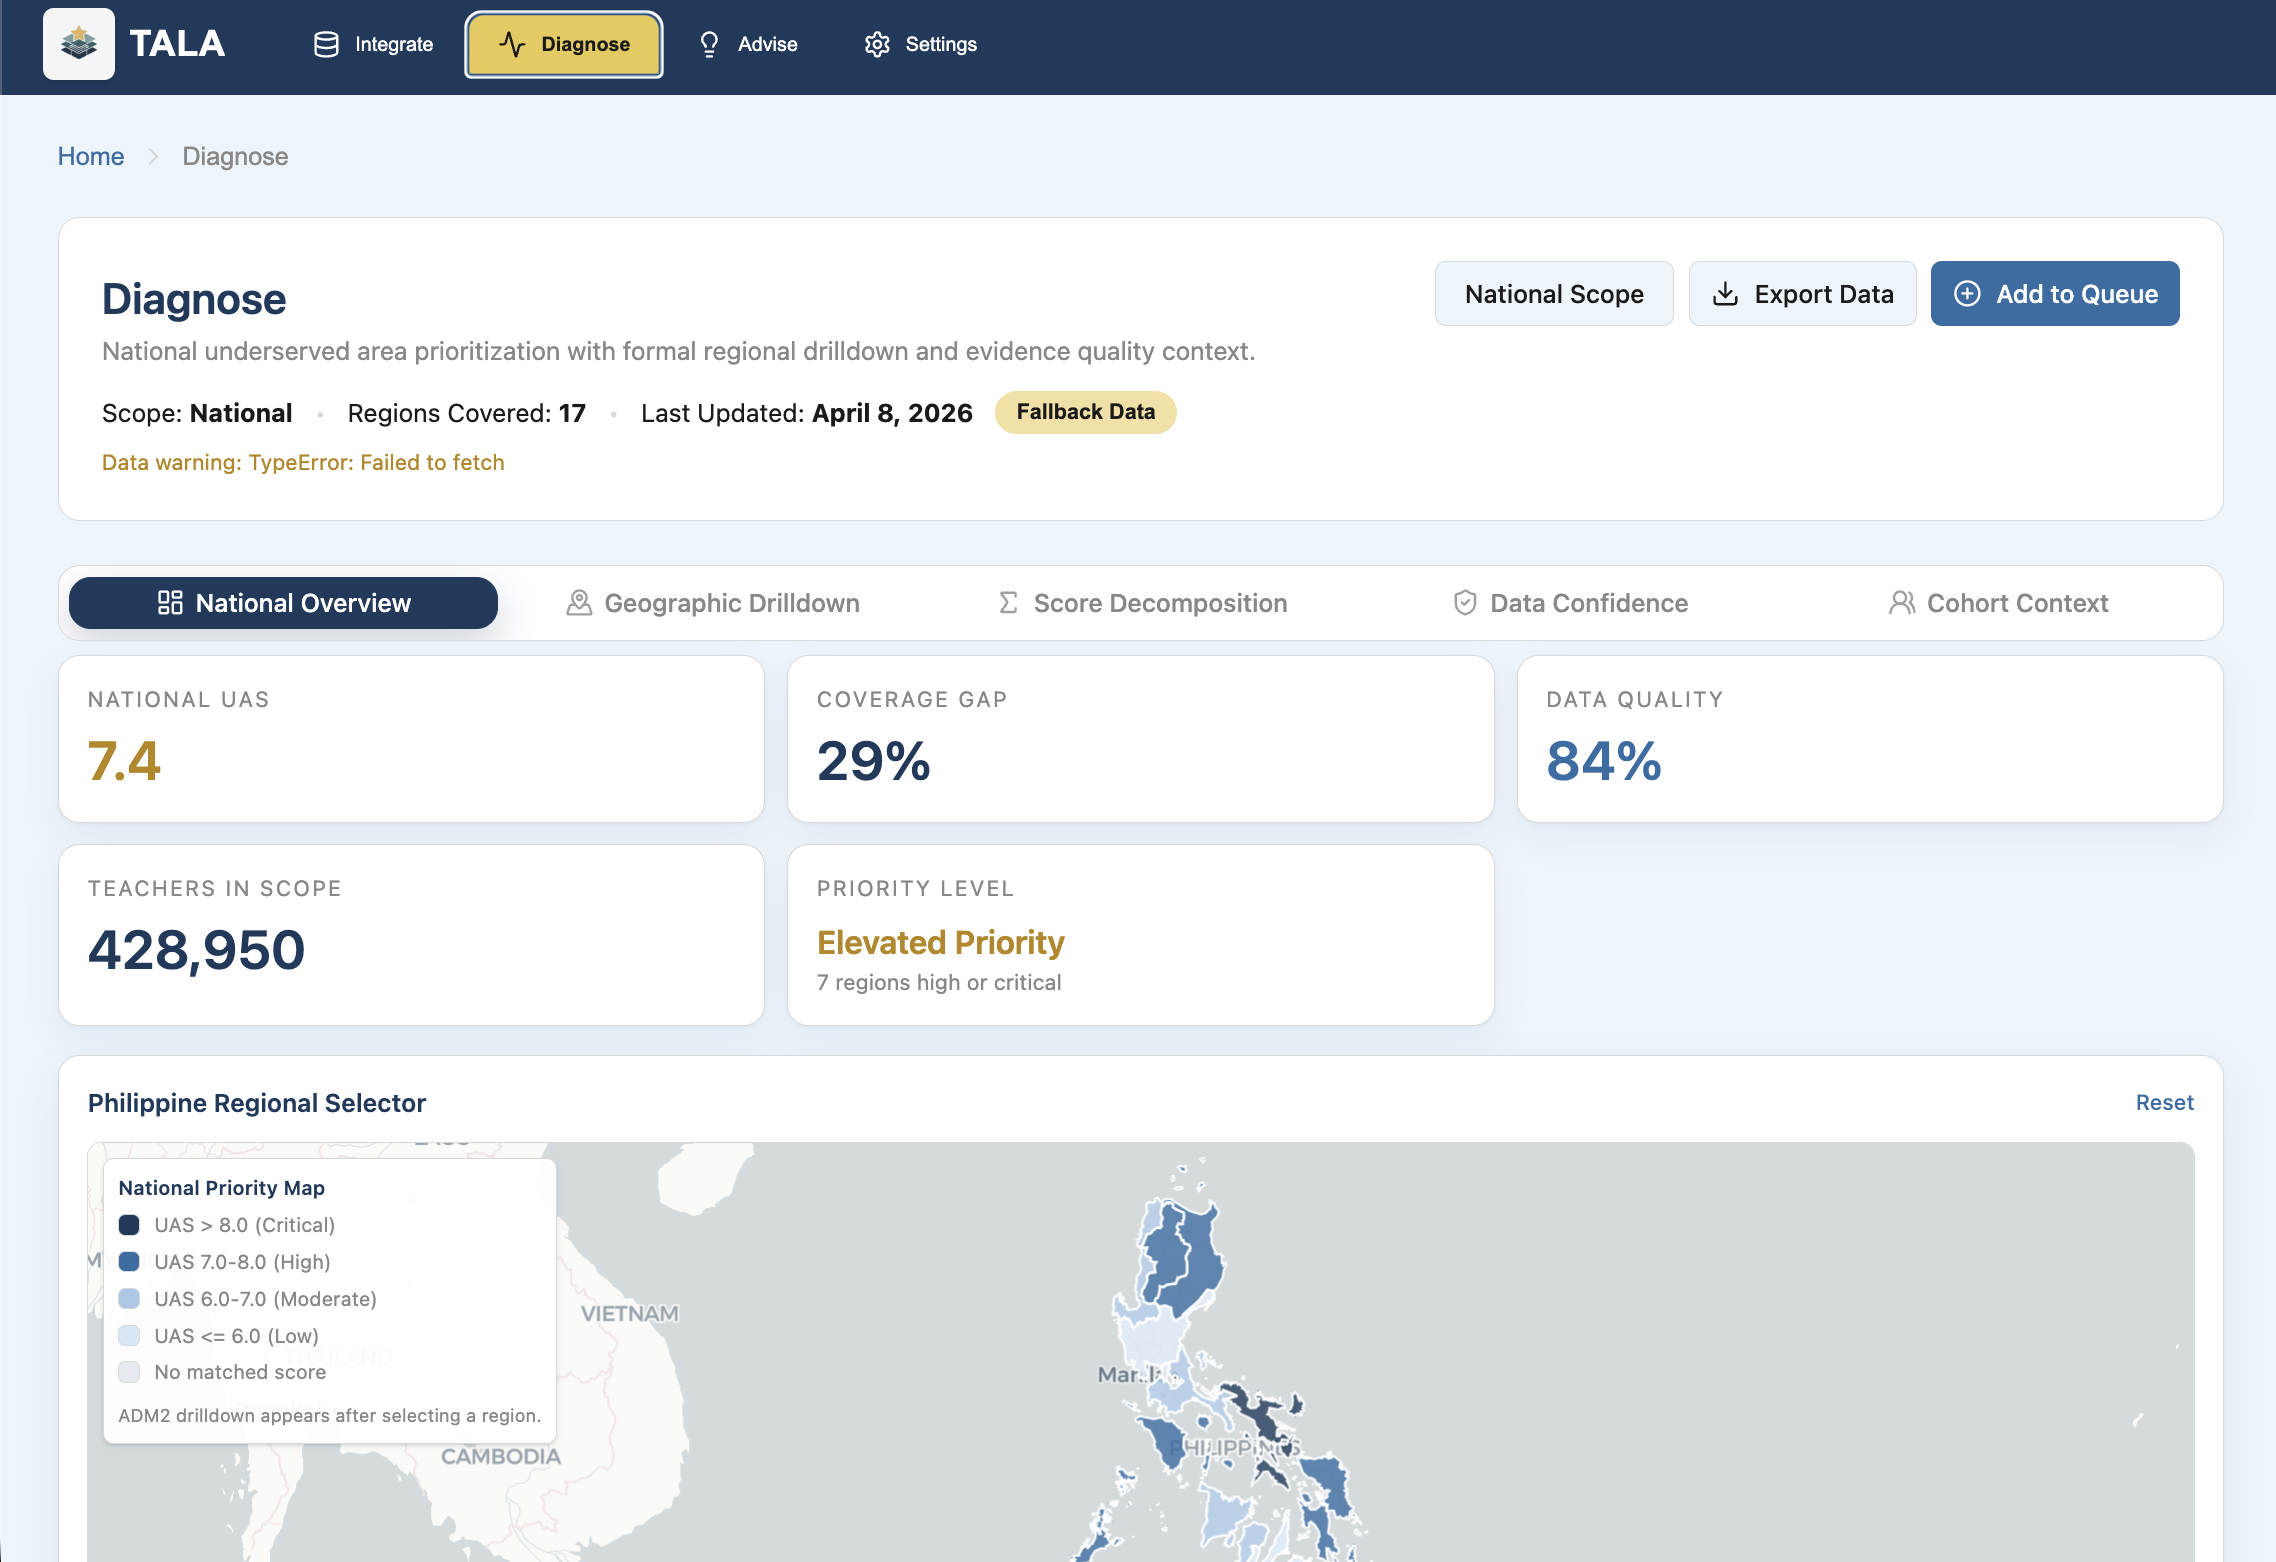Viewport: 2276px width, 1562px height.
Task: Click the Data Confidence shield icon
Action: click(1465, 603)
